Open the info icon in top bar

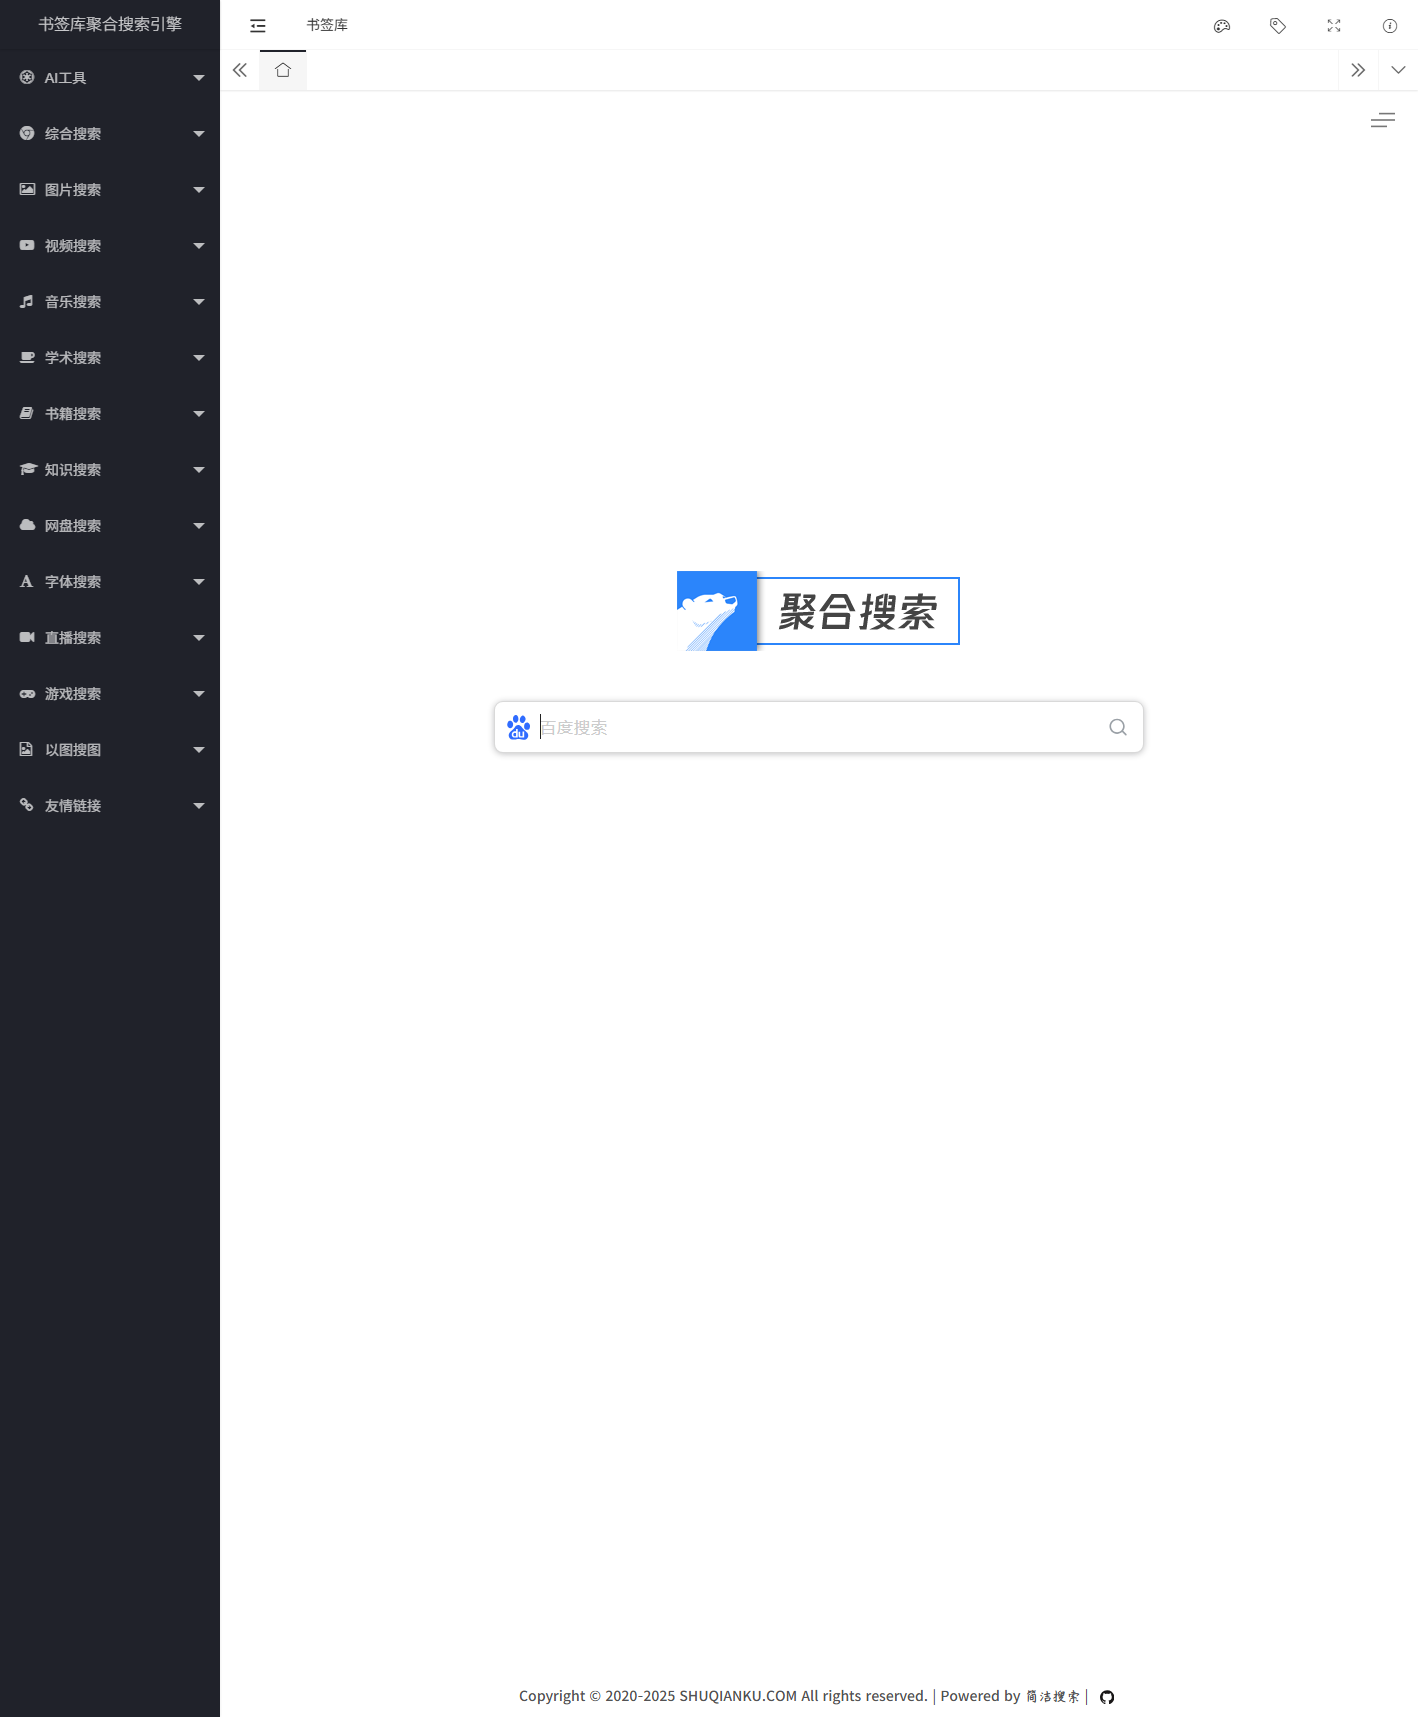(1390, 26)
